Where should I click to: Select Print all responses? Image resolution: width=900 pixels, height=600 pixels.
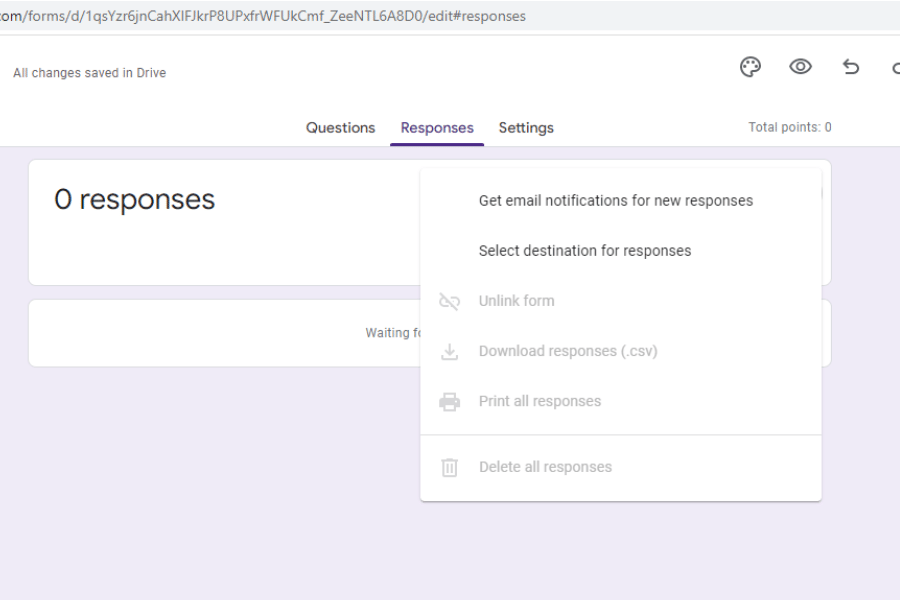pyautogui.click(x=538, y=400)
